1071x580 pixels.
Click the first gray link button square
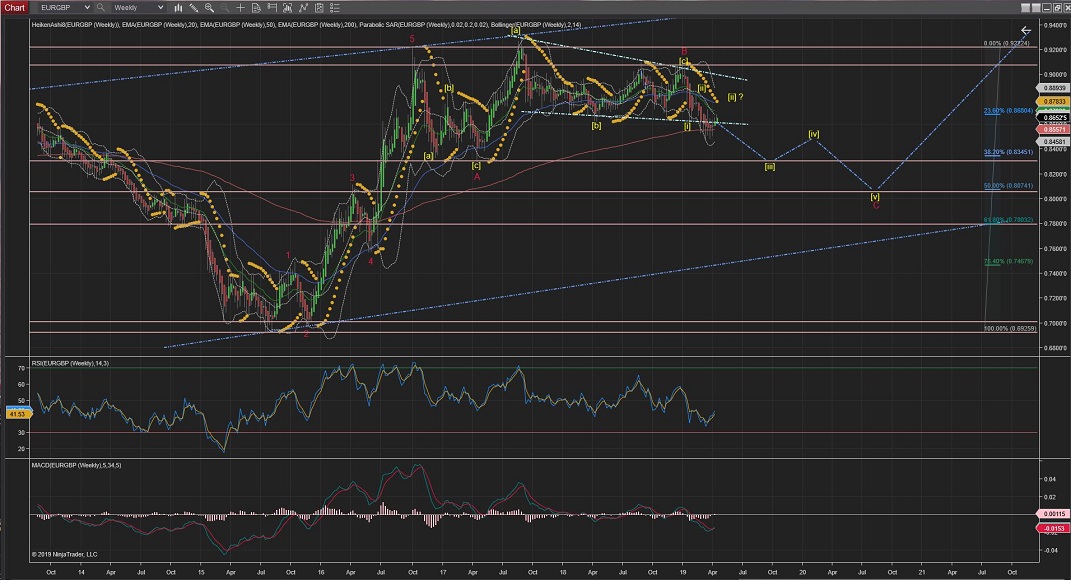pyautogui.click(x=1025, y=8)
